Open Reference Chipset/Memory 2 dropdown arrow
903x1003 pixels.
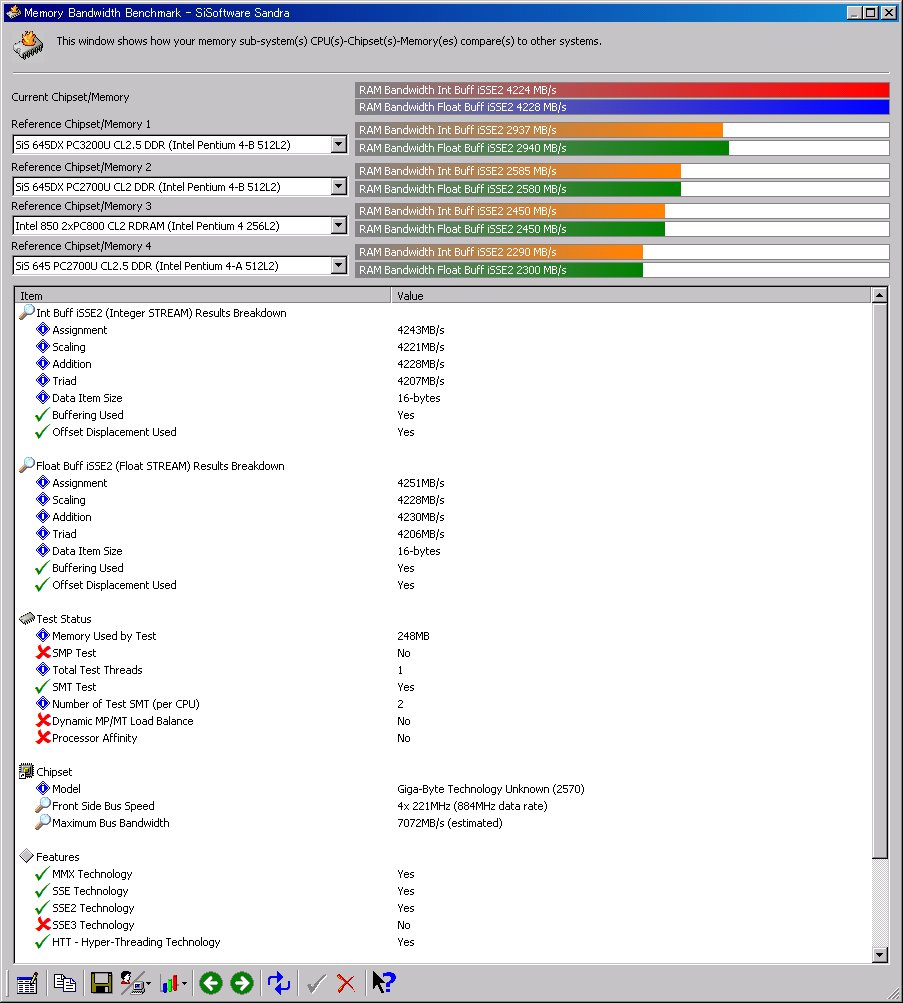point(339,187)
